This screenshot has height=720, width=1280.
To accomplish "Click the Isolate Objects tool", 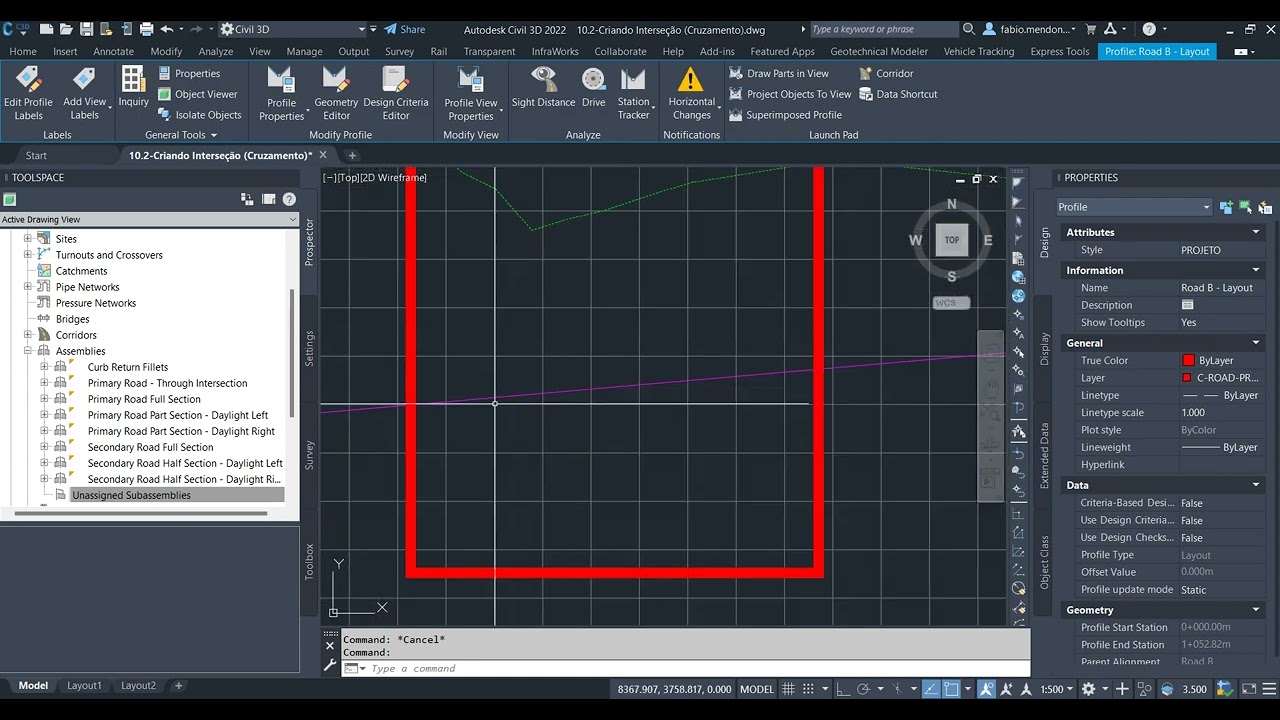I will coord(199,115).
